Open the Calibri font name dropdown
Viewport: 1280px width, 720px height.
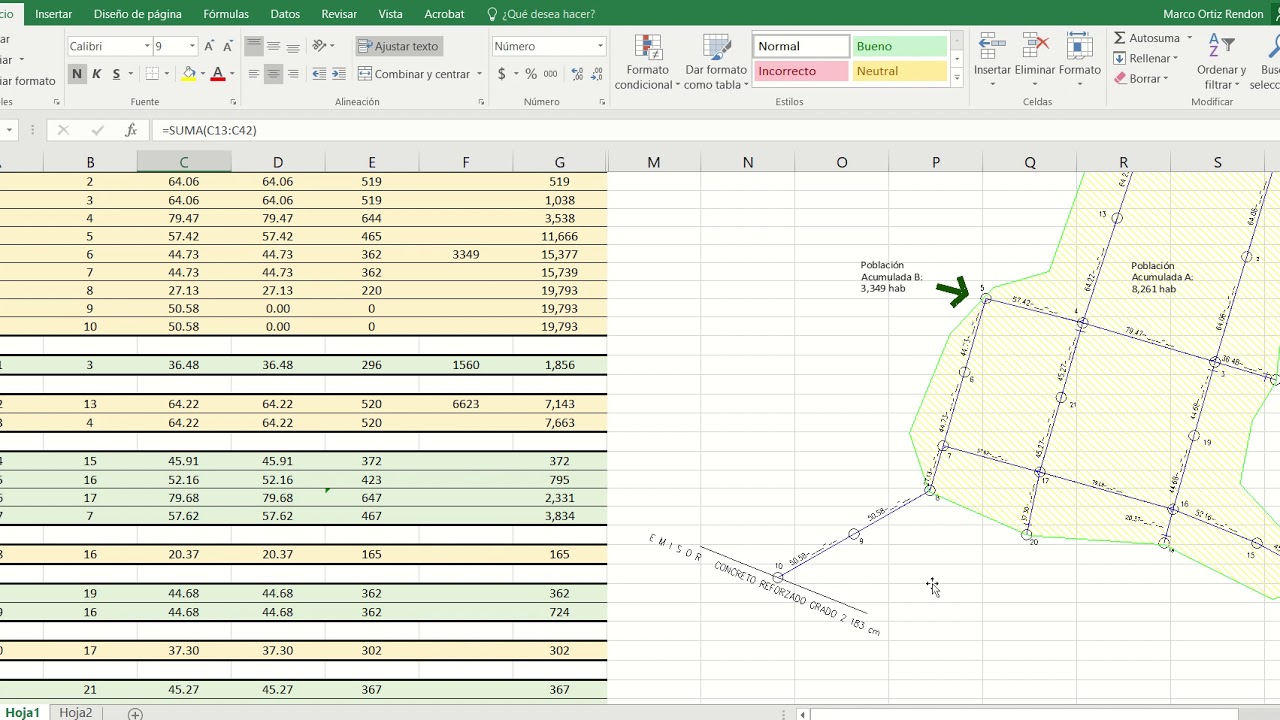(148, 46)
